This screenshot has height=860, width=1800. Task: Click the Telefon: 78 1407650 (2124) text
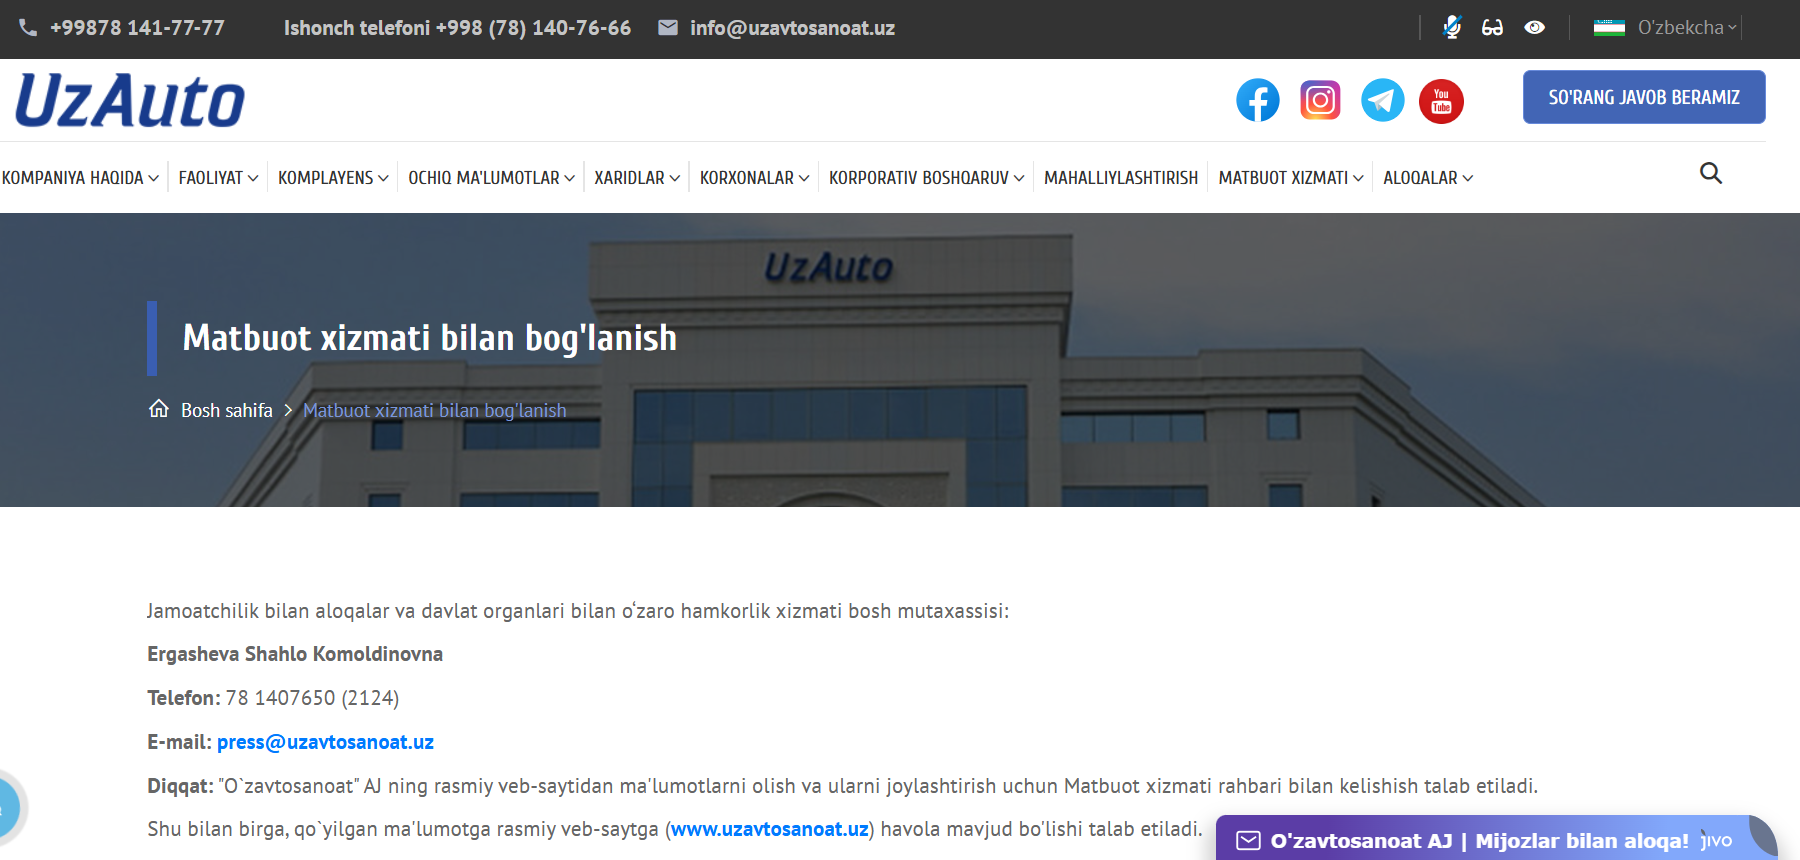[x=273, y=698]
